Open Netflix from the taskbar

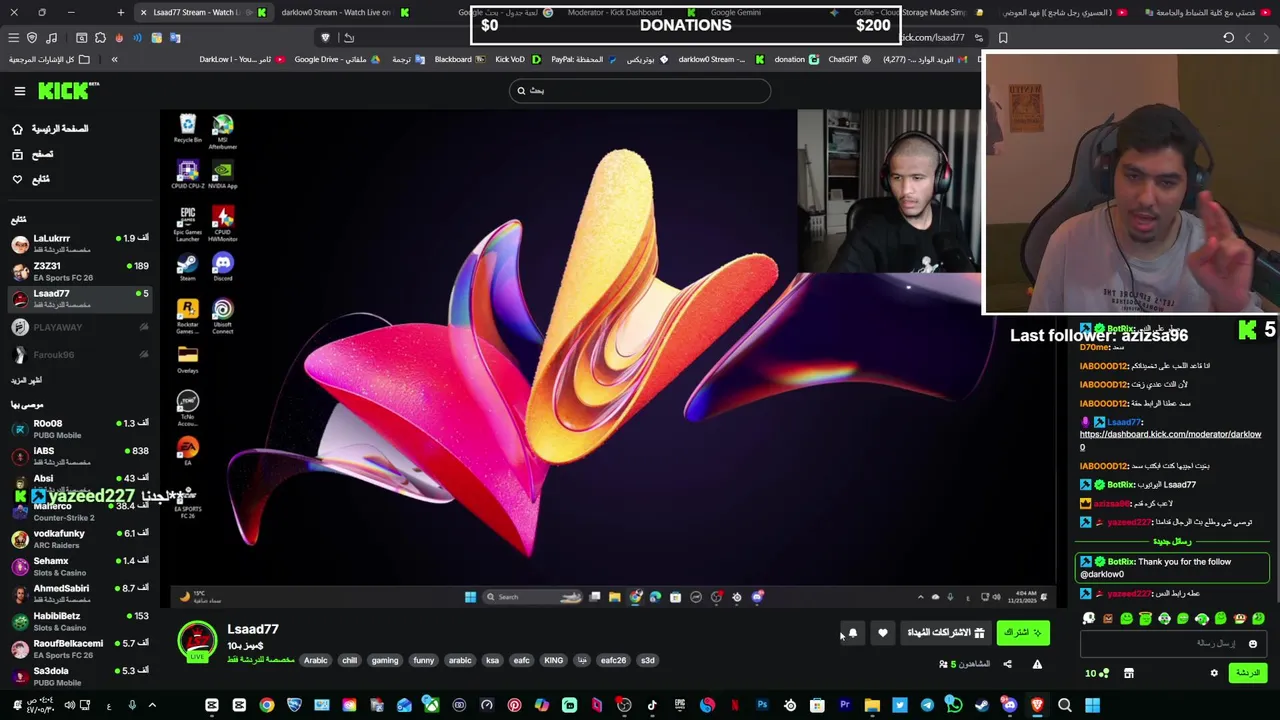(x=735, y=705)
